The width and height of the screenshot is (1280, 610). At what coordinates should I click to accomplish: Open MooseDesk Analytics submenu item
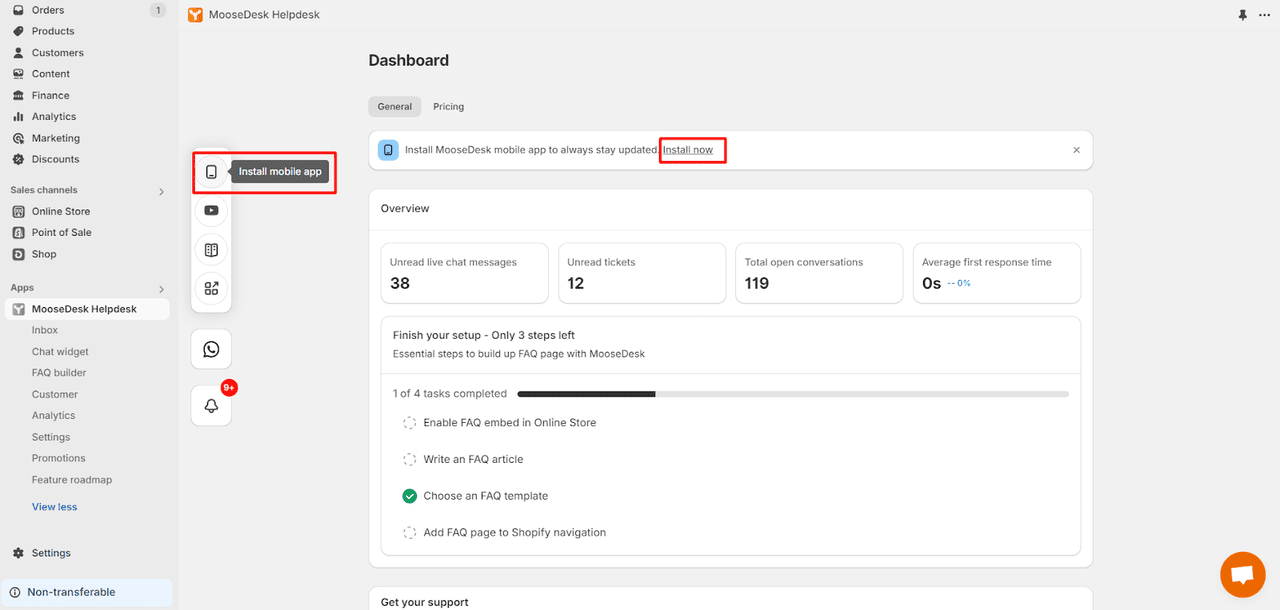coord(53,416)
